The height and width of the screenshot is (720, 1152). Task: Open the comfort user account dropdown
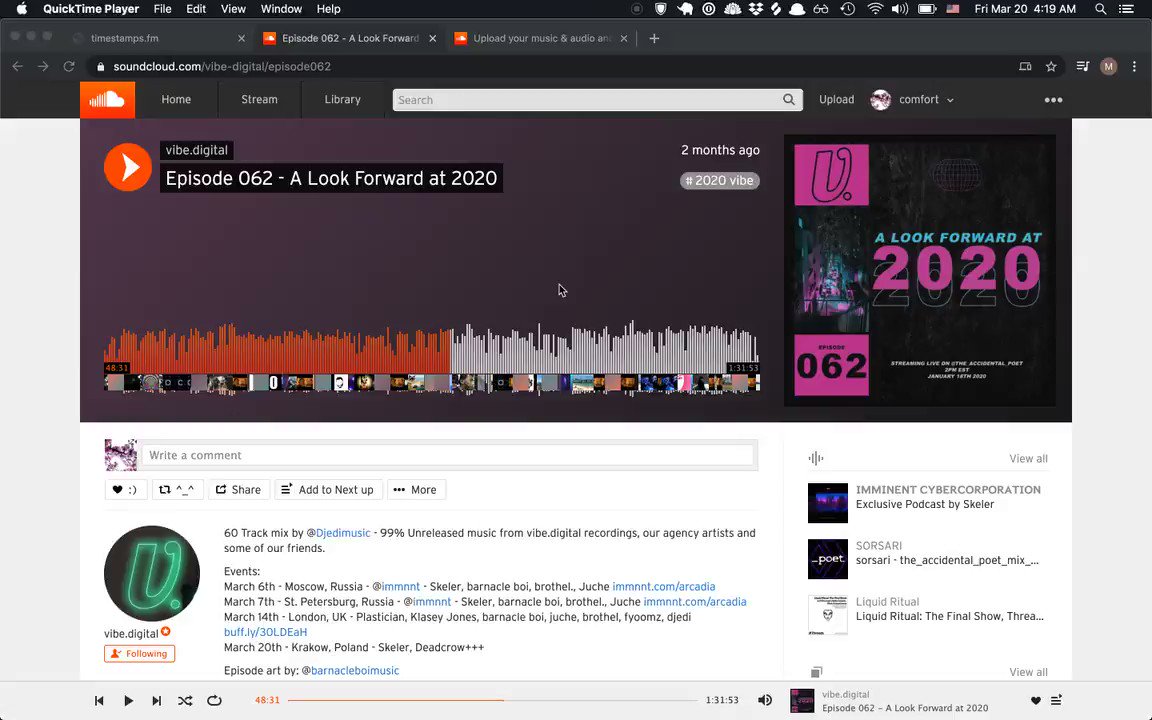(x=912, y=100)
